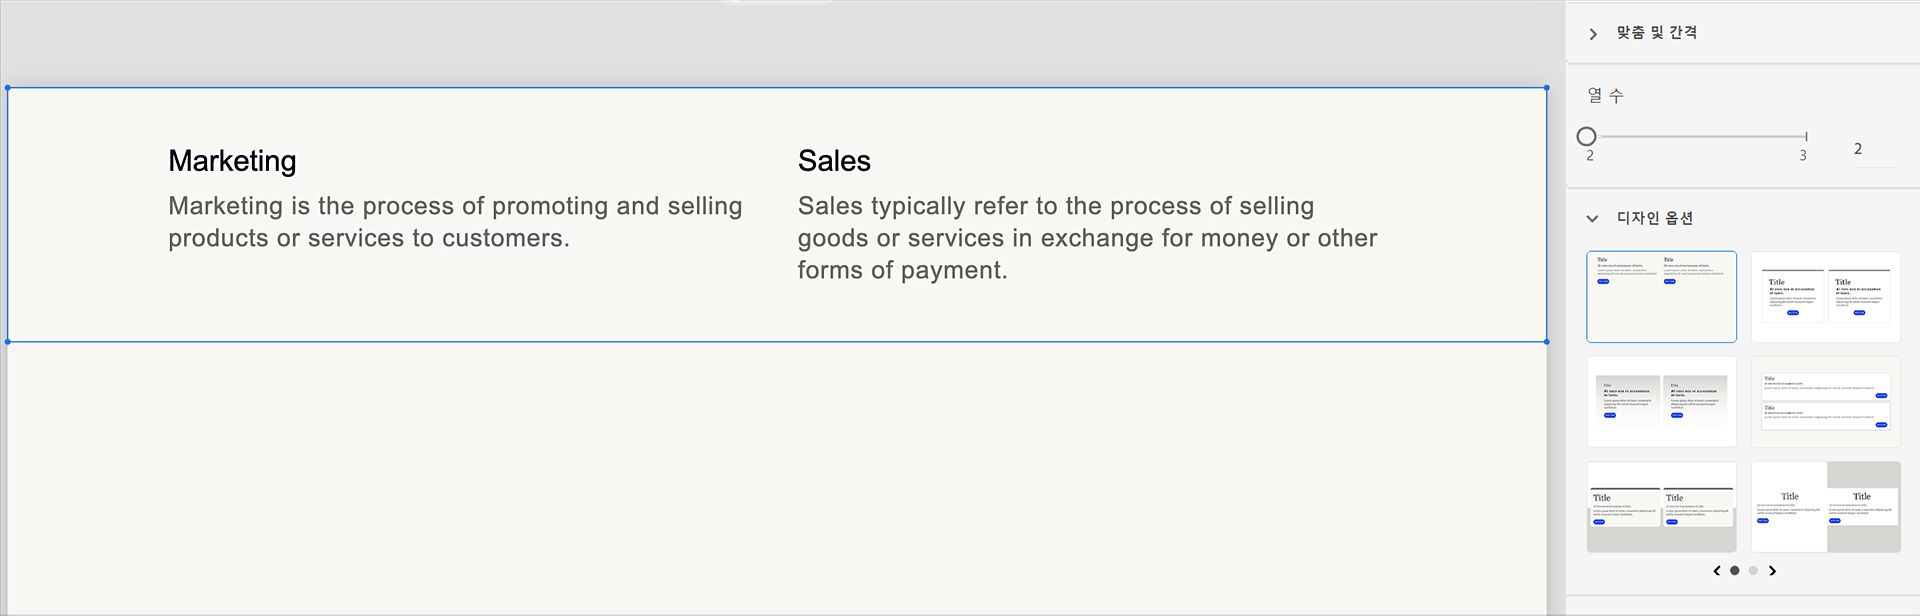Screen dimensions: 1920x616
Task: Pick the gray gradient card design option
Action: 1661,401
